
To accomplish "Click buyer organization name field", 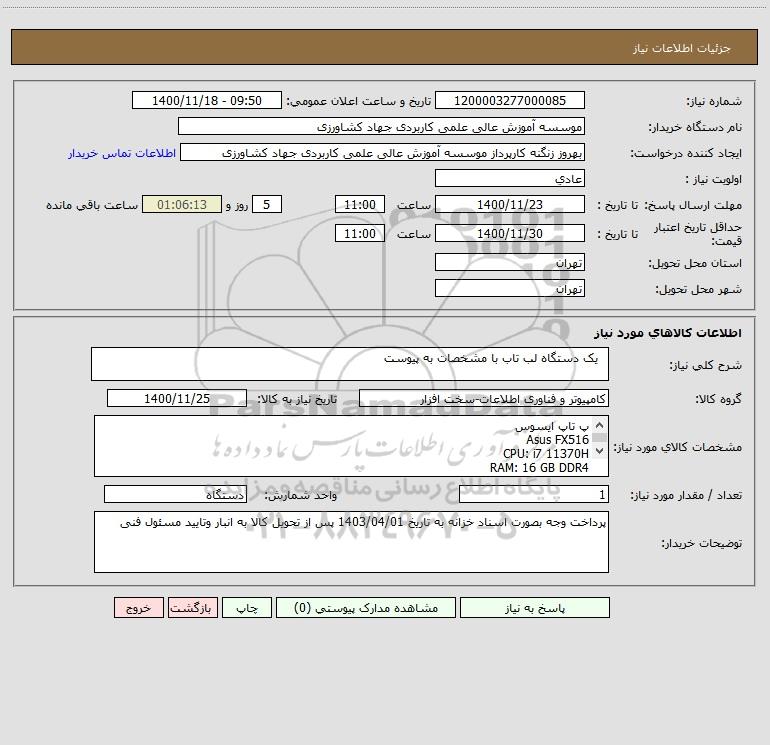I will click(x=381, y=126).
